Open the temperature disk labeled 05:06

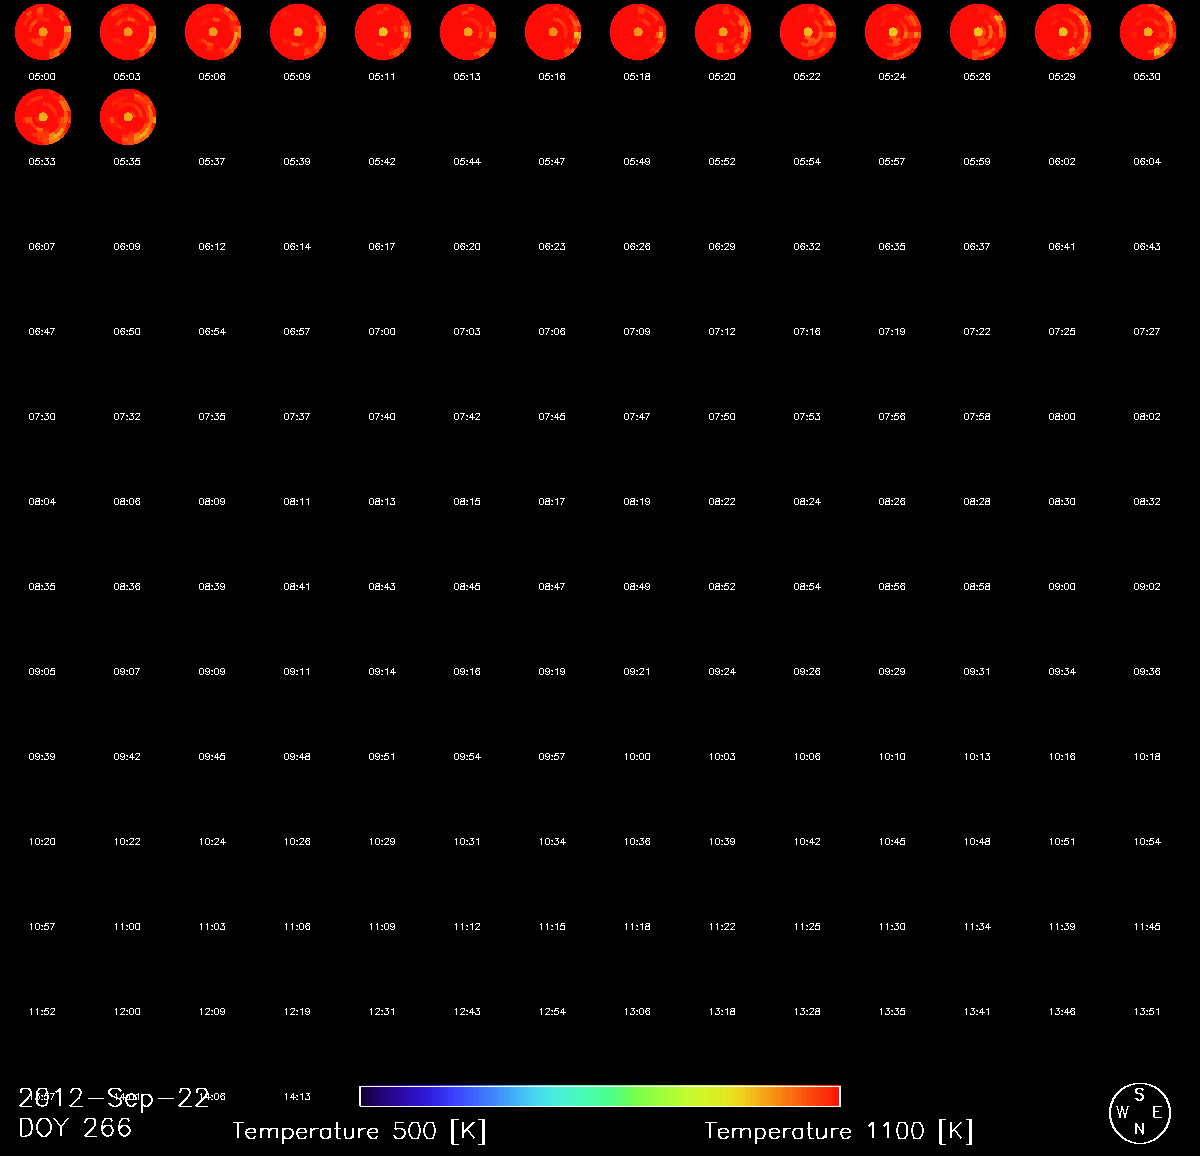[213, 32]
